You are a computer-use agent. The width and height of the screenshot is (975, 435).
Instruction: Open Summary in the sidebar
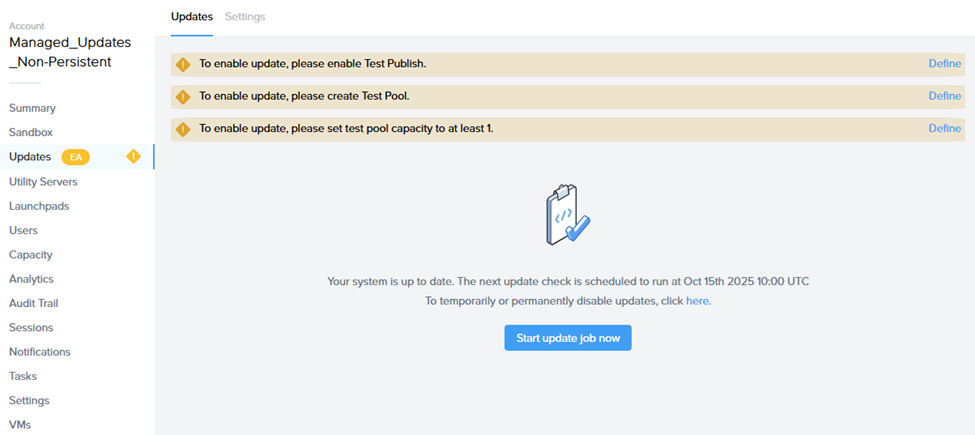coord(32,108)
